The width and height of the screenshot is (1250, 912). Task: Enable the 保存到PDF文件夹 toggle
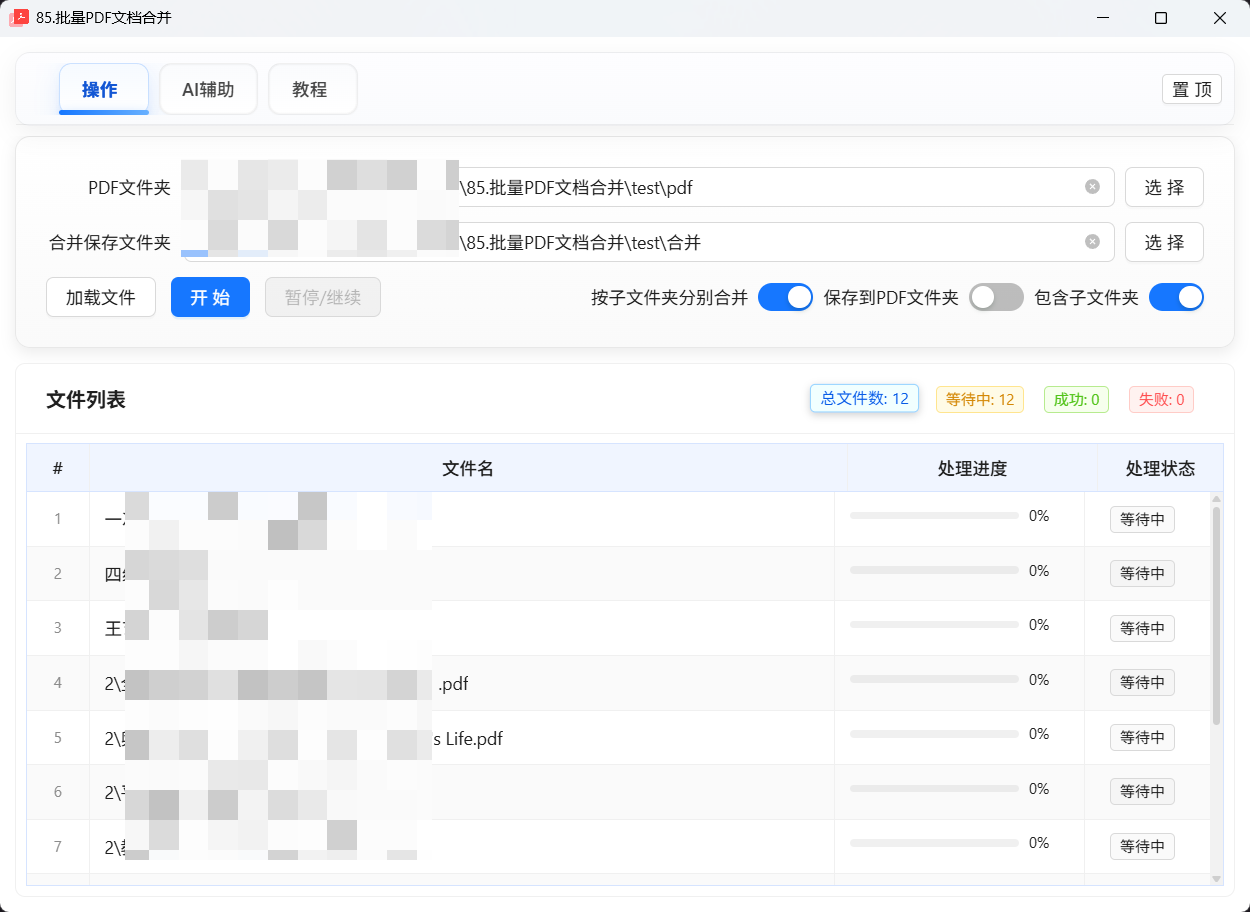click(996, 297)
